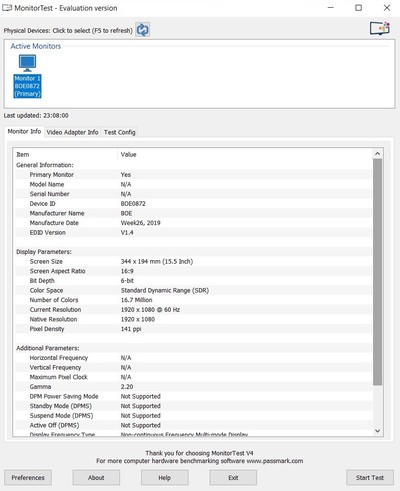Open the Video Adapter Info tab

(72, 132)
